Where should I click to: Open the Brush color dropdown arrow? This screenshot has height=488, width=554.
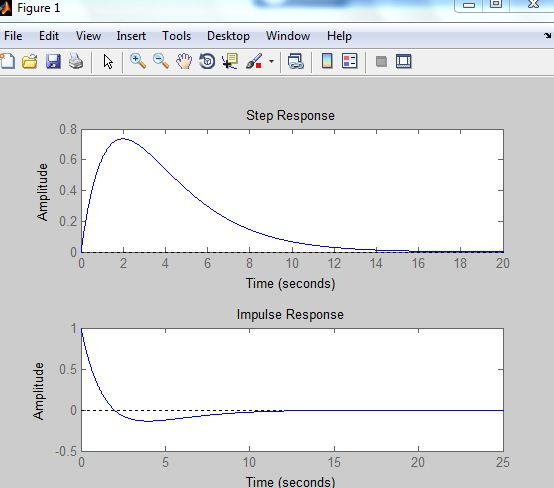pyautogui.click(x=271, y=61)
